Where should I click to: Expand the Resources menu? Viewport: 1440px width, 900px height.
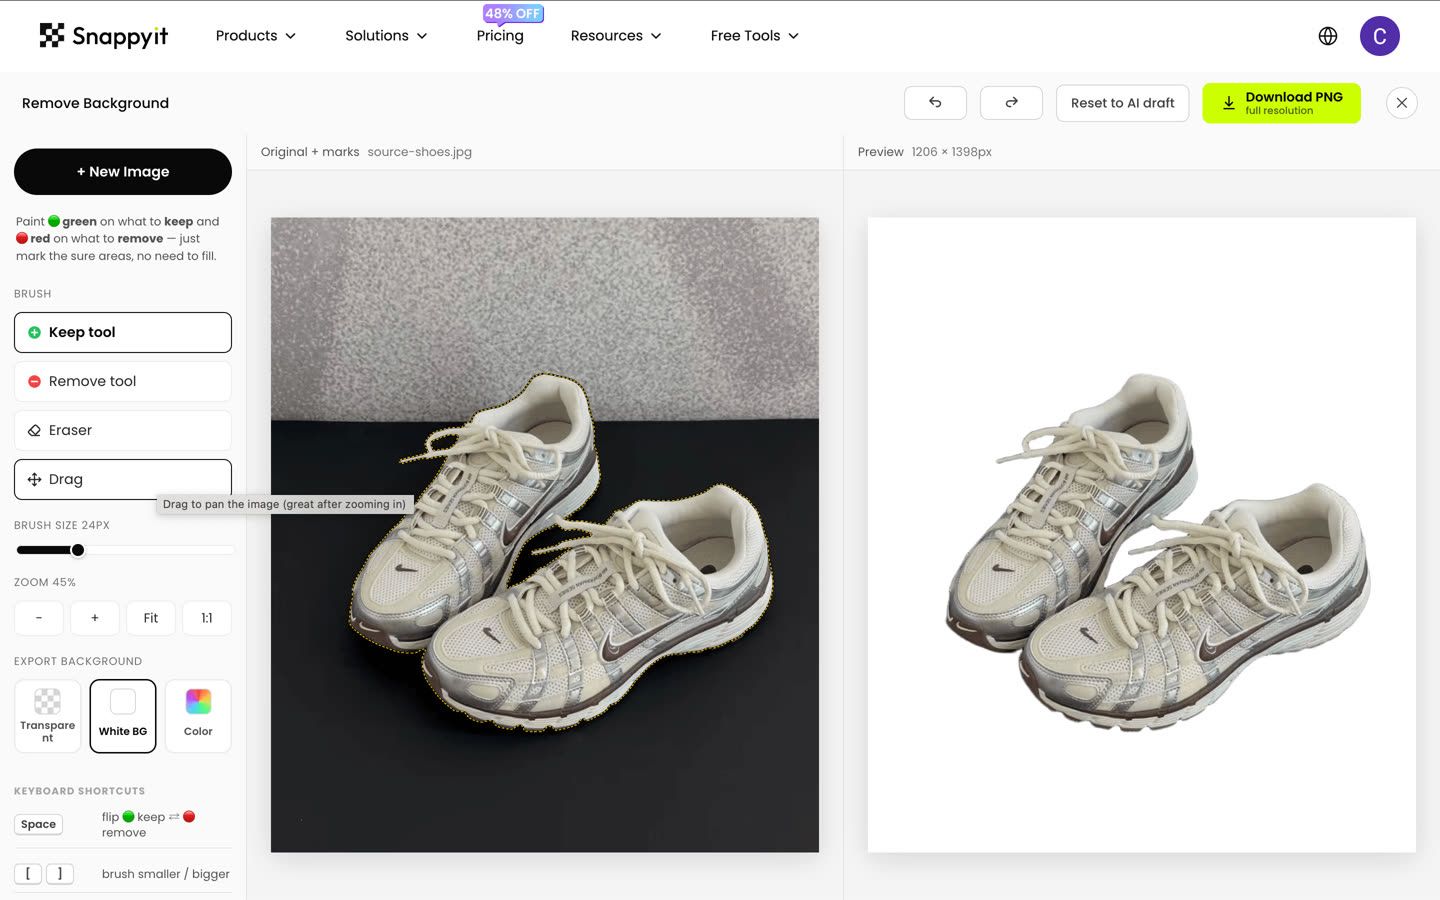[x=616, y=36]
